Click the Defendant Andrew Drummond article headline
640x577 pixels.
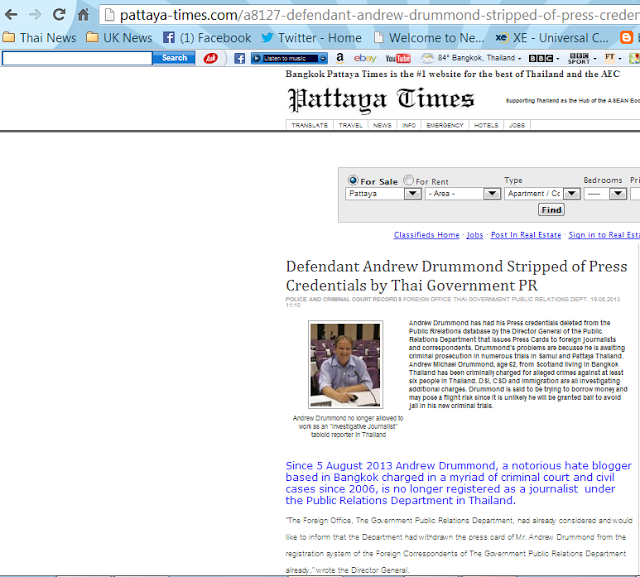(x=456, y=276)
